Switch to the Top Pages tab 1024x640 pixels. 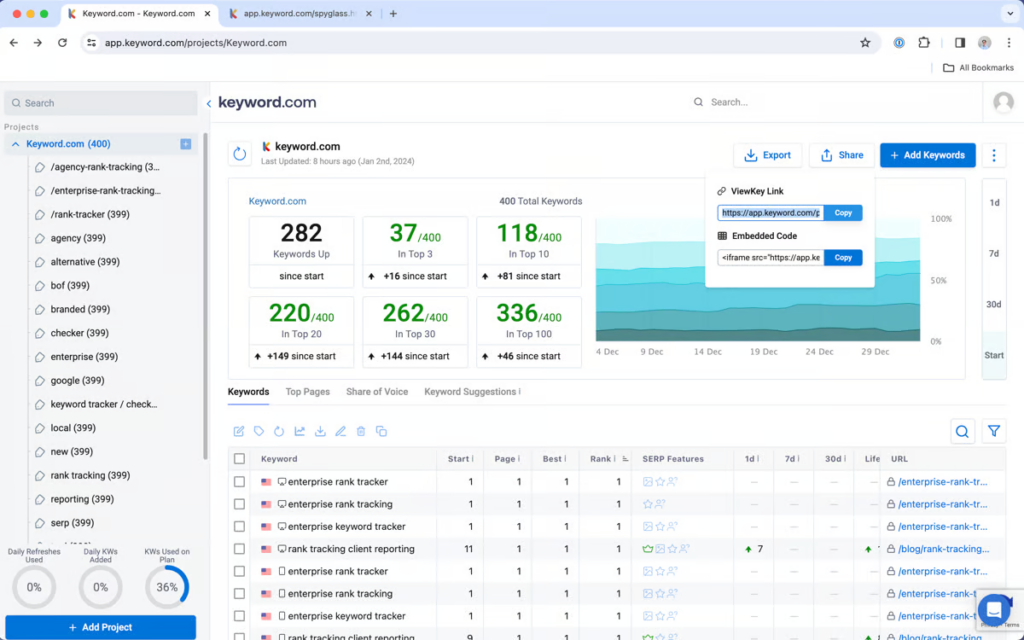click(x=307, y=392)
